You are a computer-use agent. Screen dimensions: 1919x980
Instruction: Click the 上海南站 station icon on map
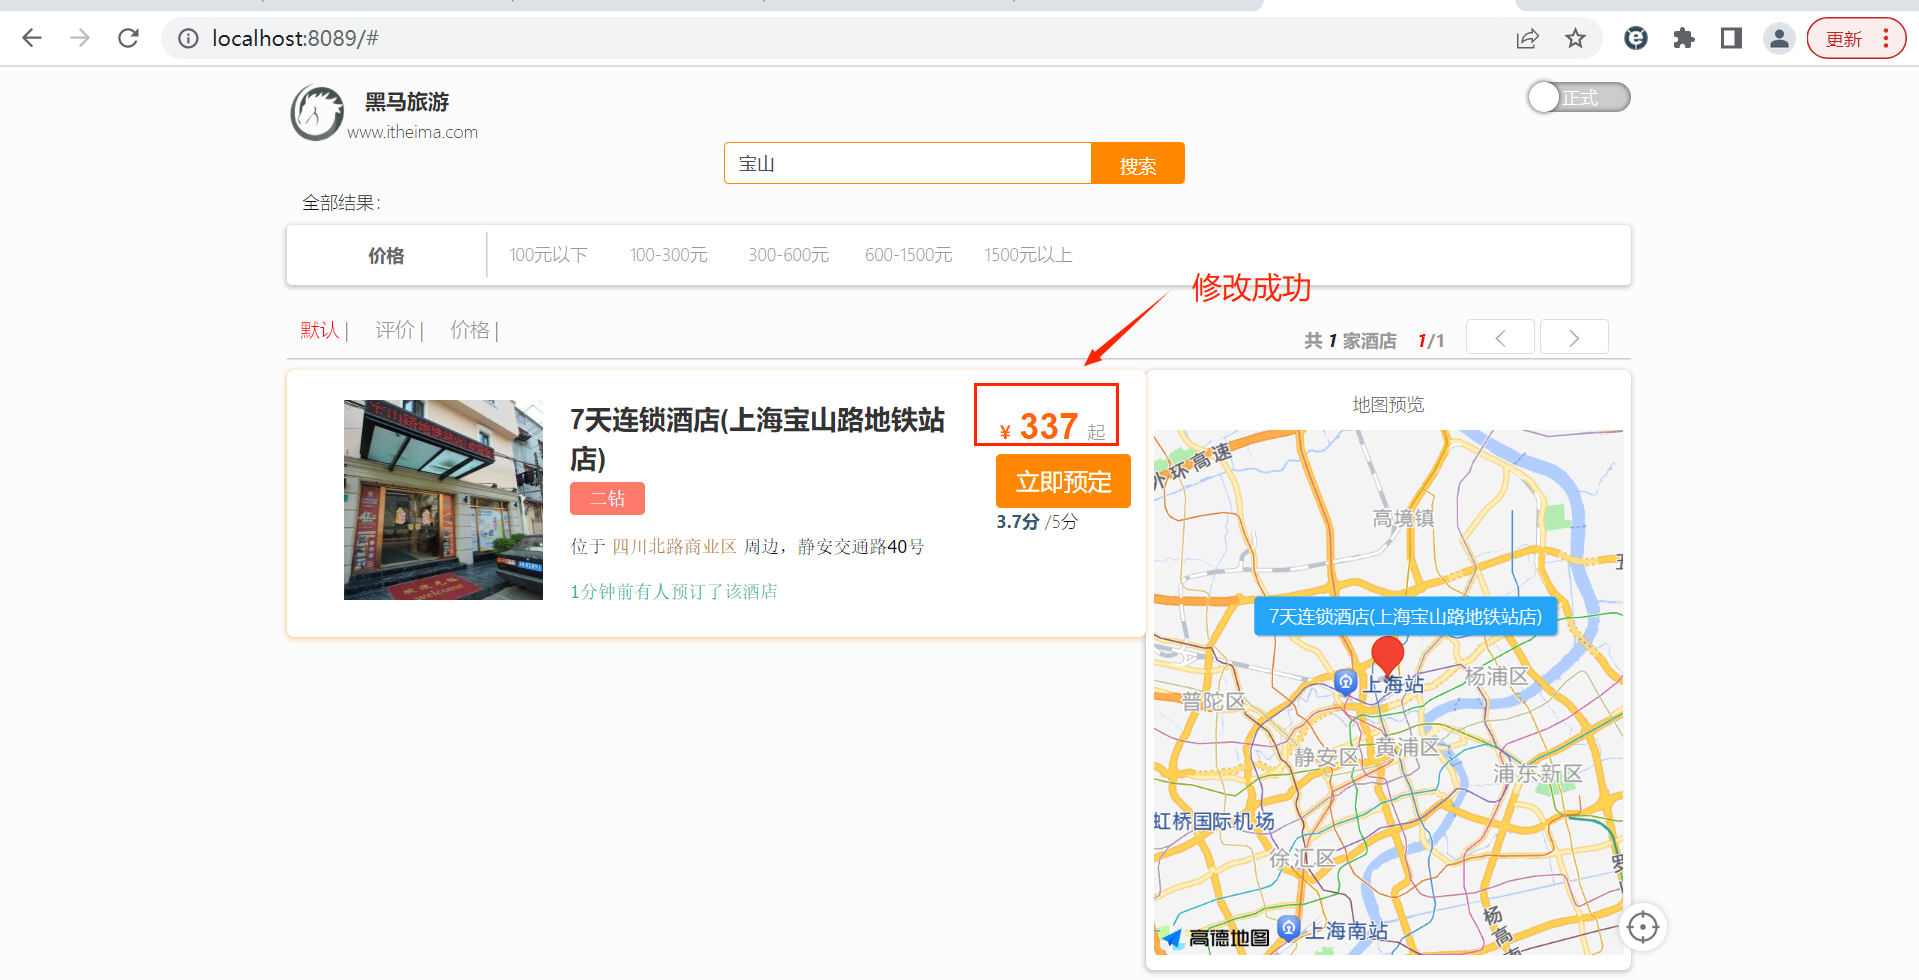pyautogui.click(x=1289, y=927)
